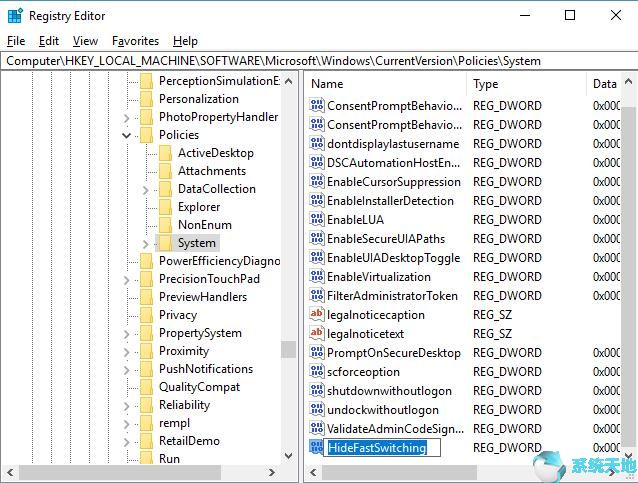The width and height of the screenshot is (638, 483).
Task: Click the string icon next to legalnoticecaption
Action: tap(317, 315)
